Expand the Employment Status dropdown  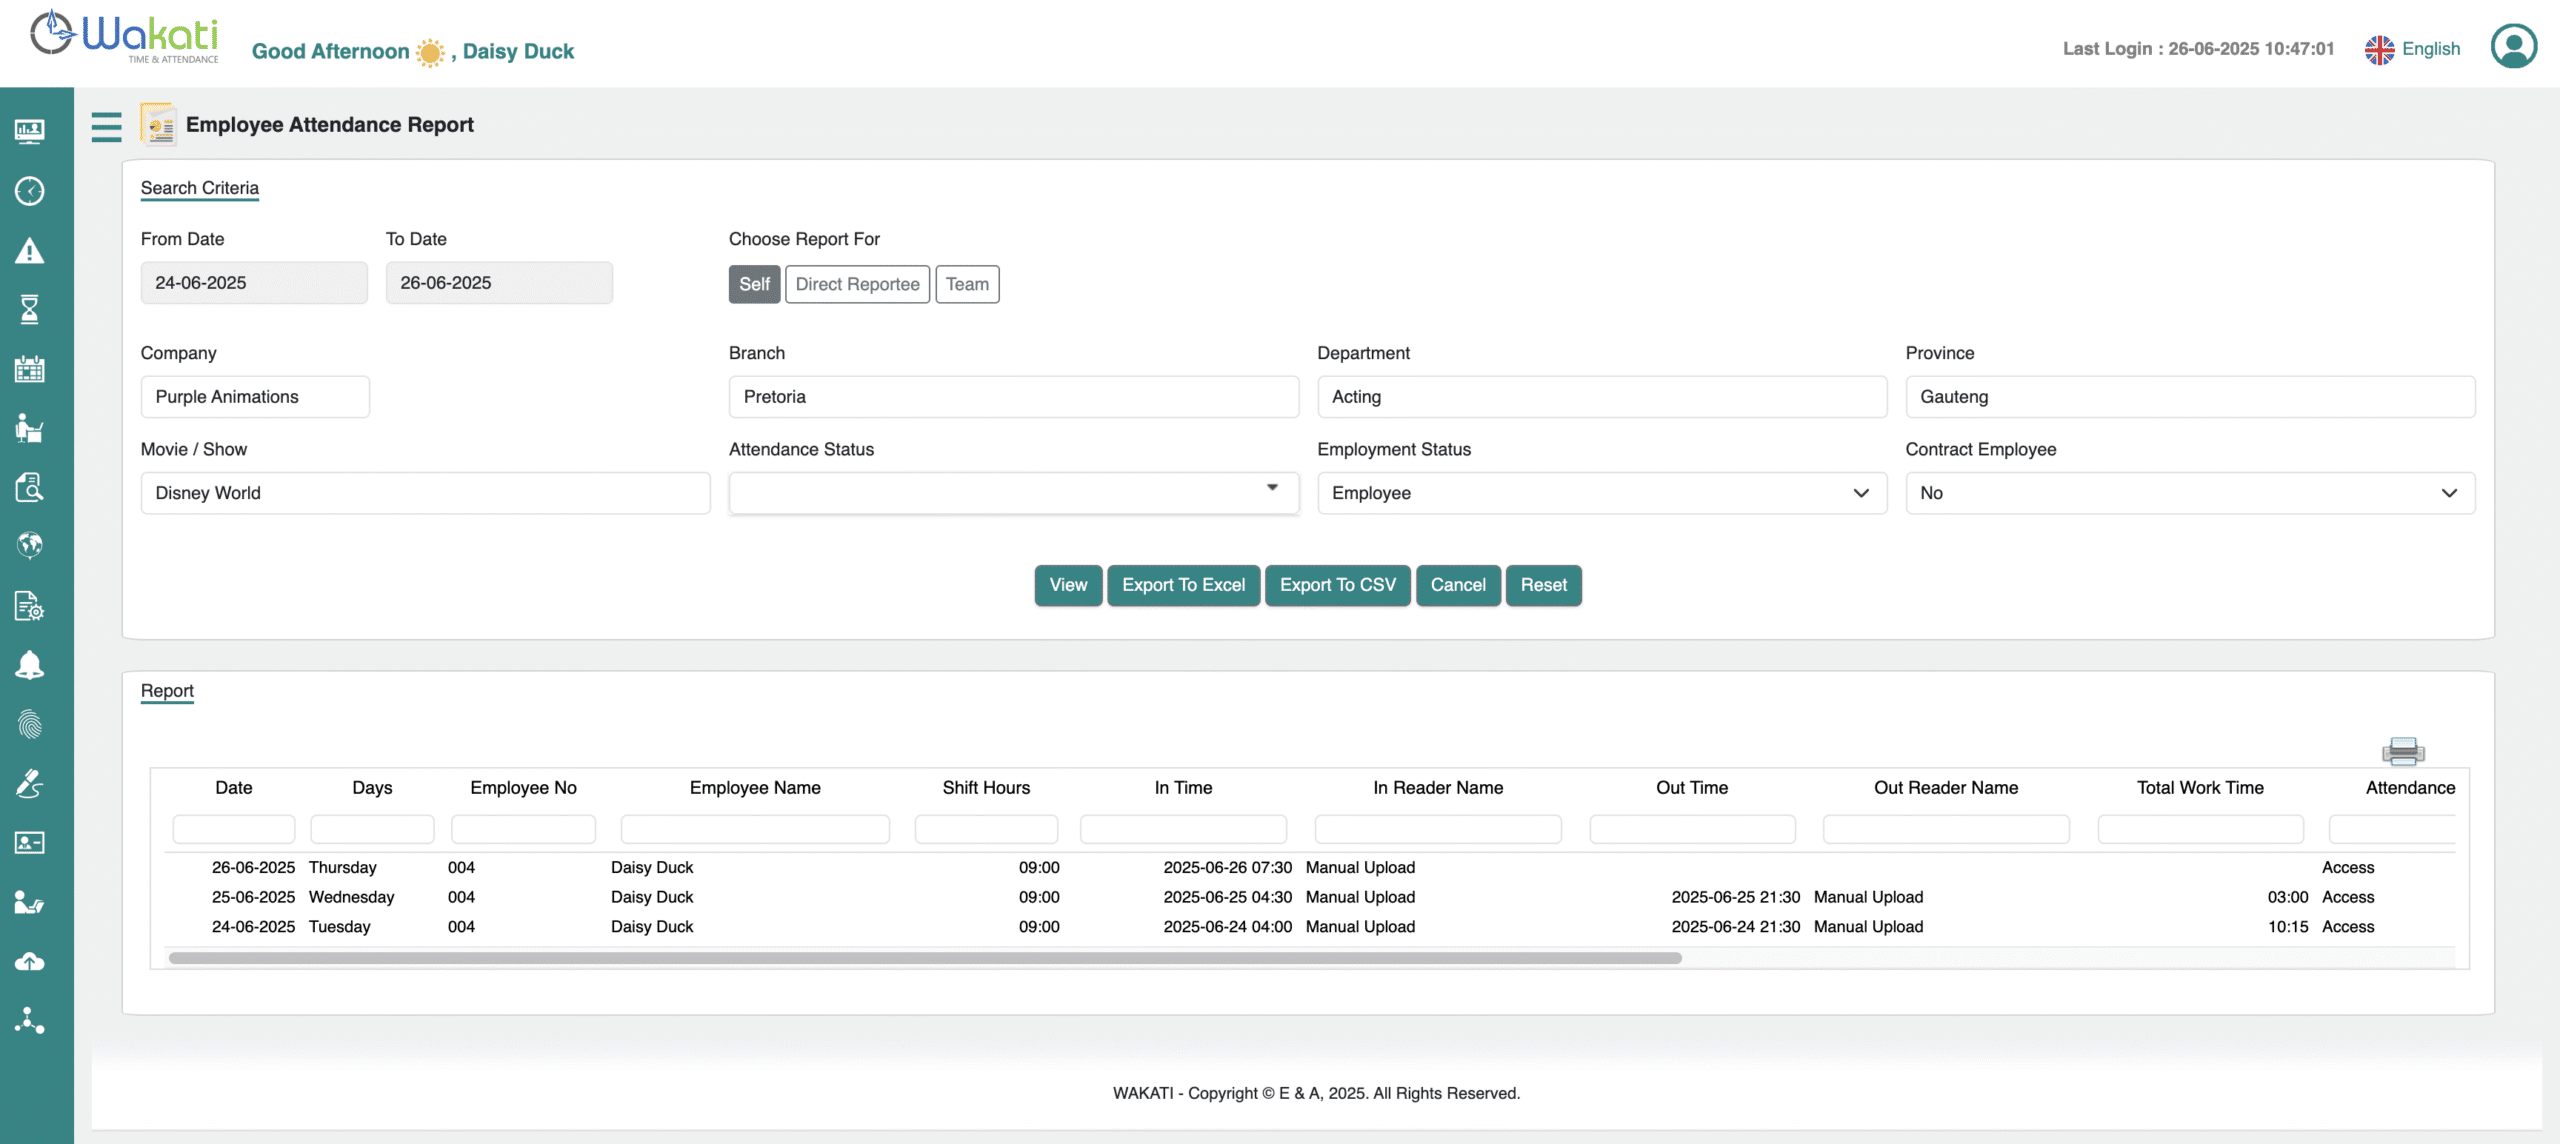1601,493
